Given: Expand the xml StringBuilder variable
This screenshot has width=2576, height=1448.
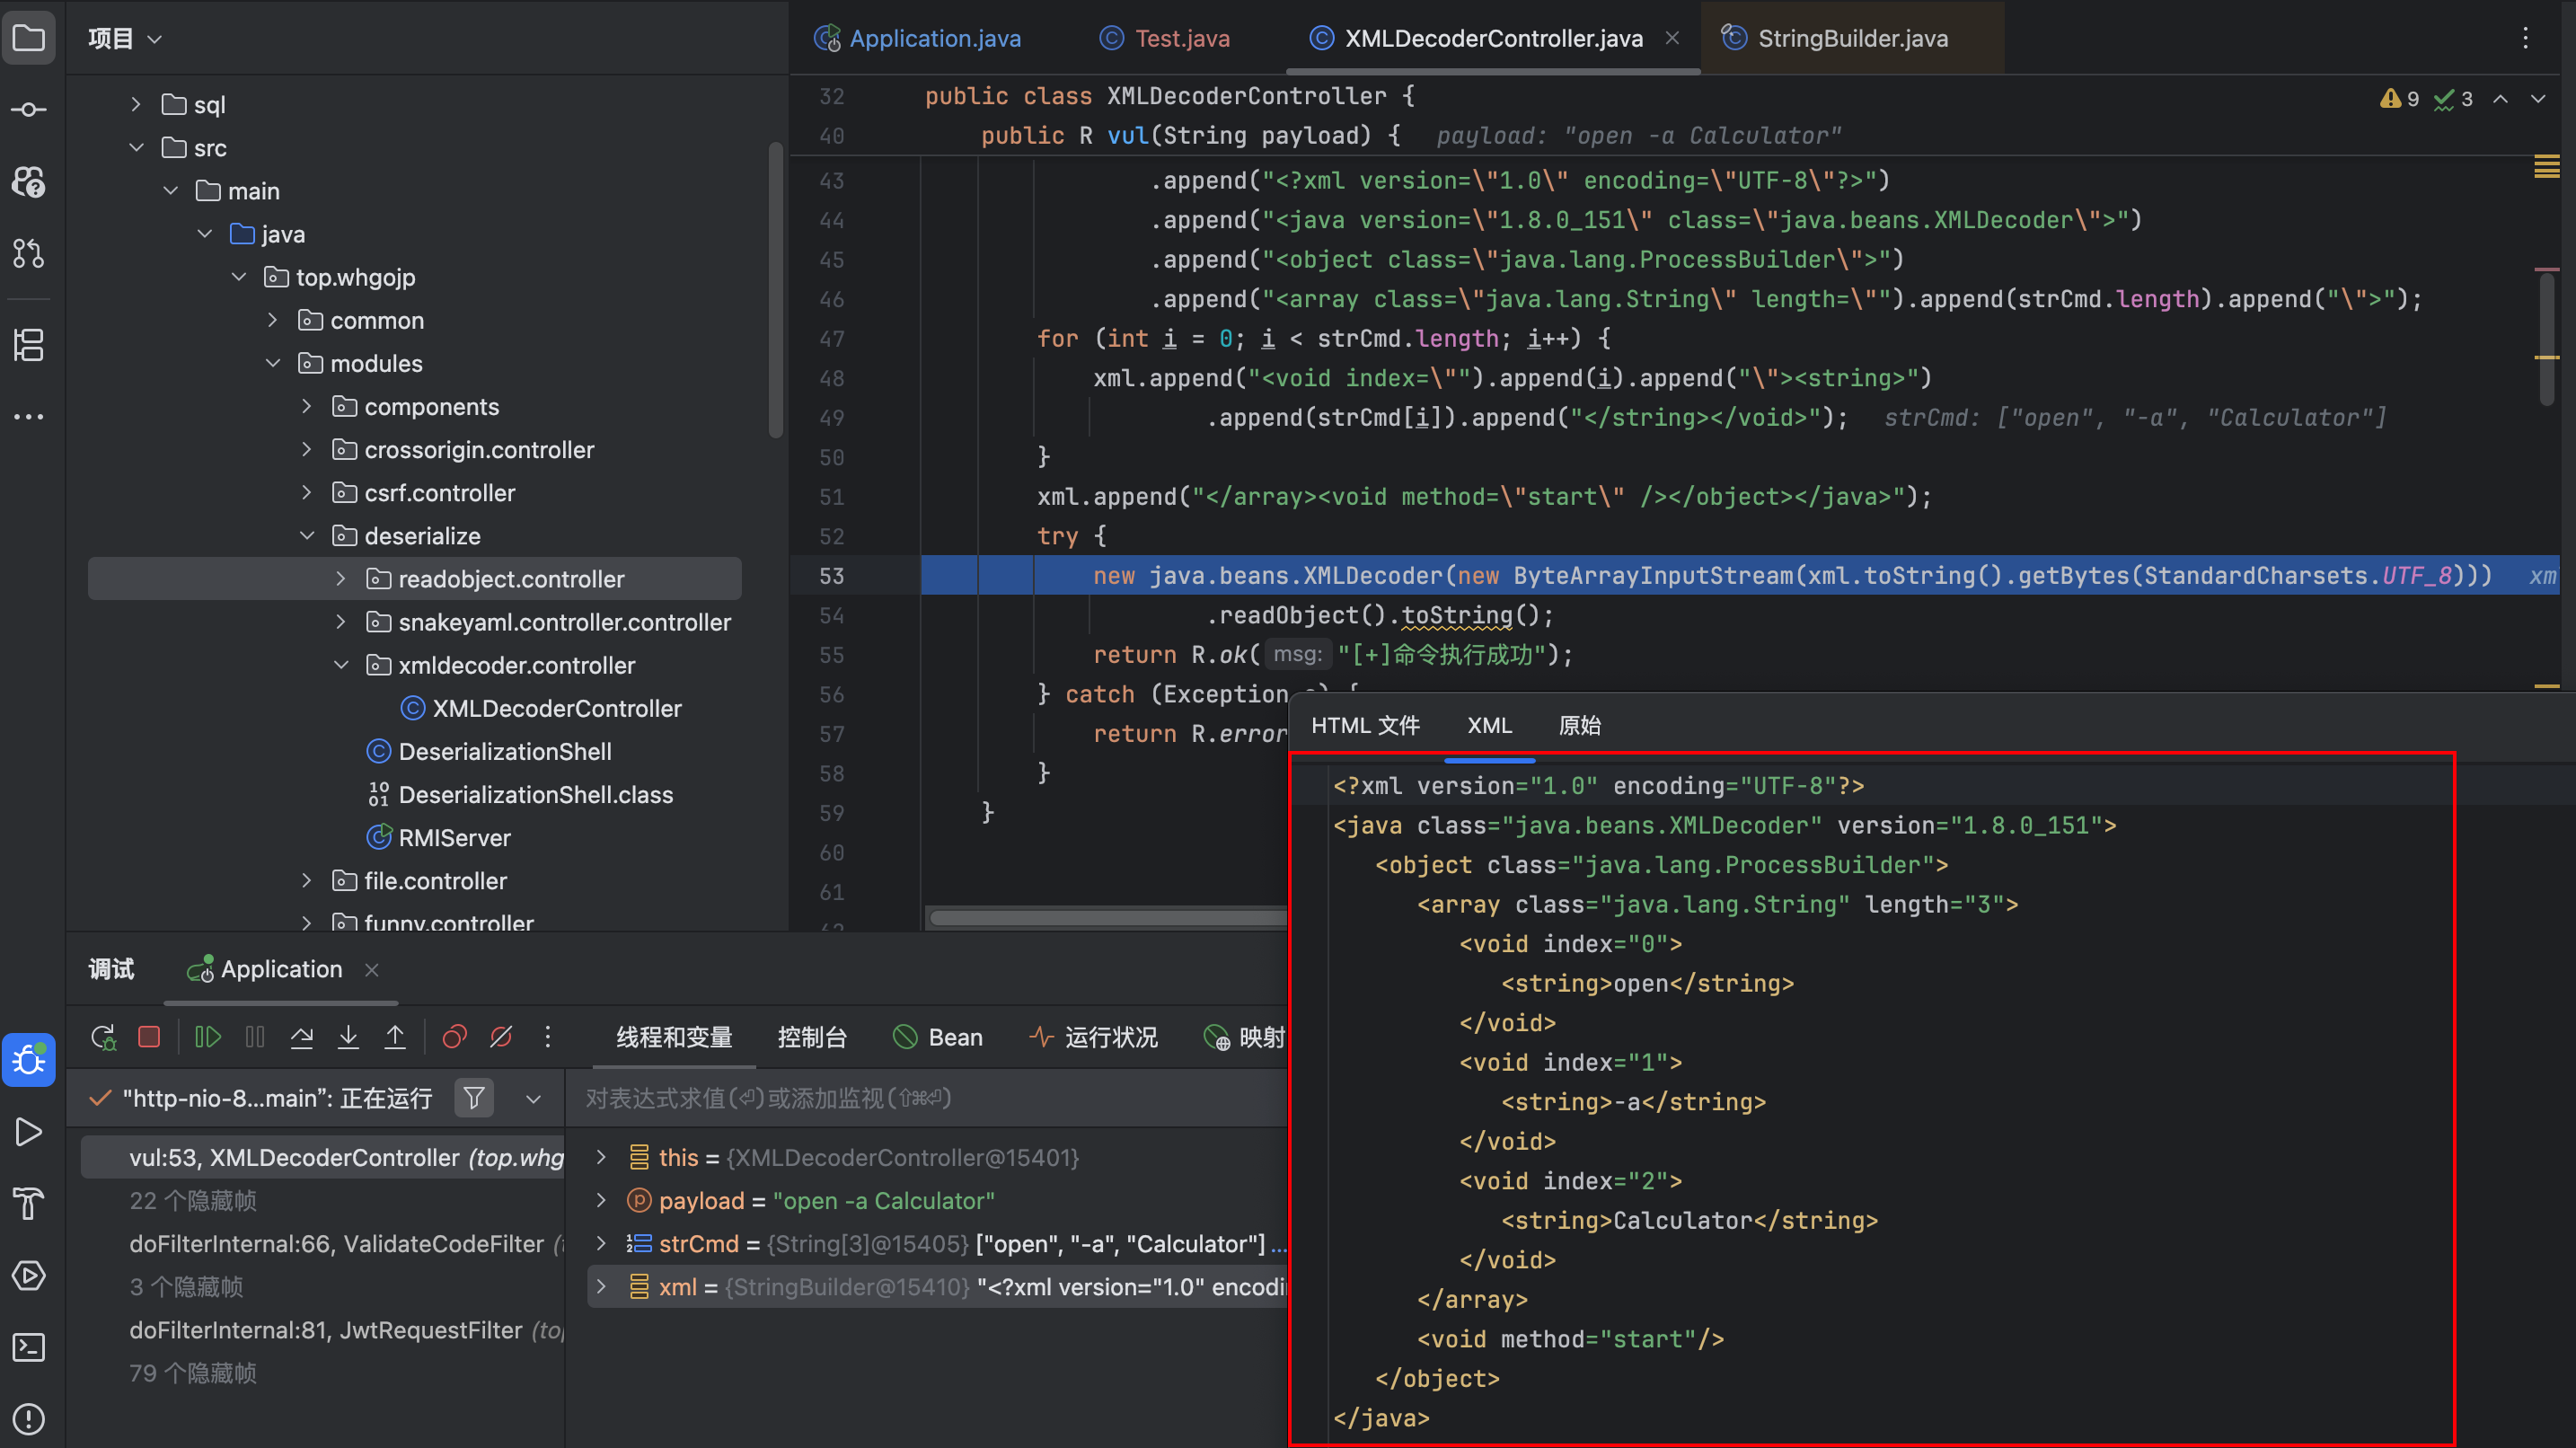Looking at the screenshot, I should click(x=601, y=1286).
